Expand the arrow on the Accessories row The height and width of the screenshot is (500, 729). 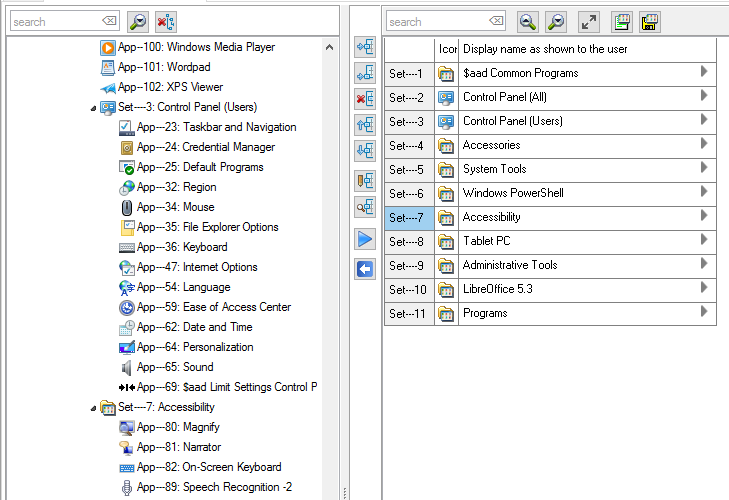(704, 144)
